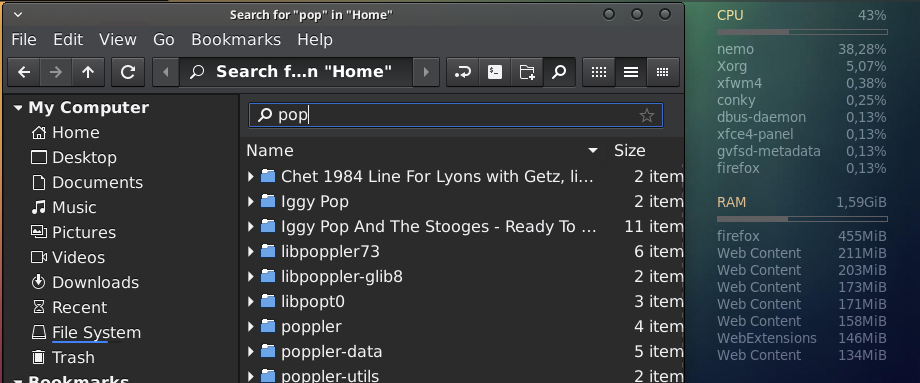Expand the libpoppler73 folder

pos(251,252)
